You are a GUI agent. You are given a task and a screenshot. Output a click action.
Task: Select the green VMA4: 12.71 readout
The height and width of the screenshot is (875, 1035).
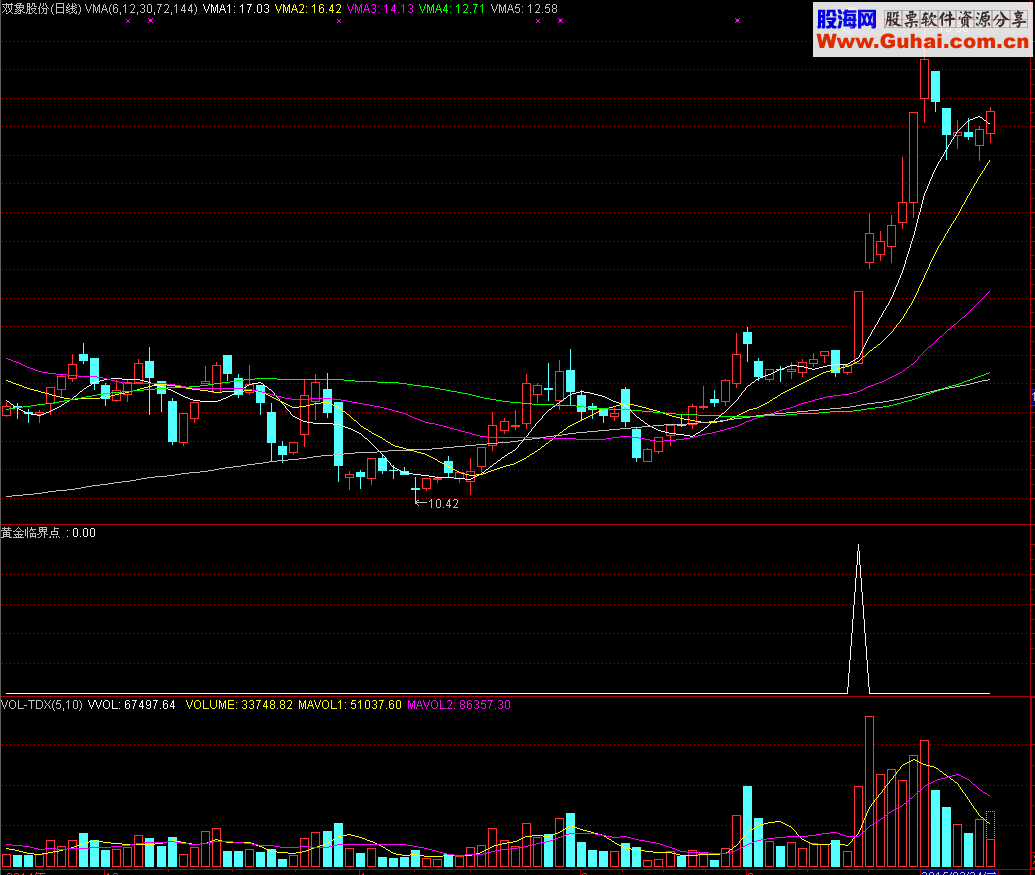[x=452, y=9]
